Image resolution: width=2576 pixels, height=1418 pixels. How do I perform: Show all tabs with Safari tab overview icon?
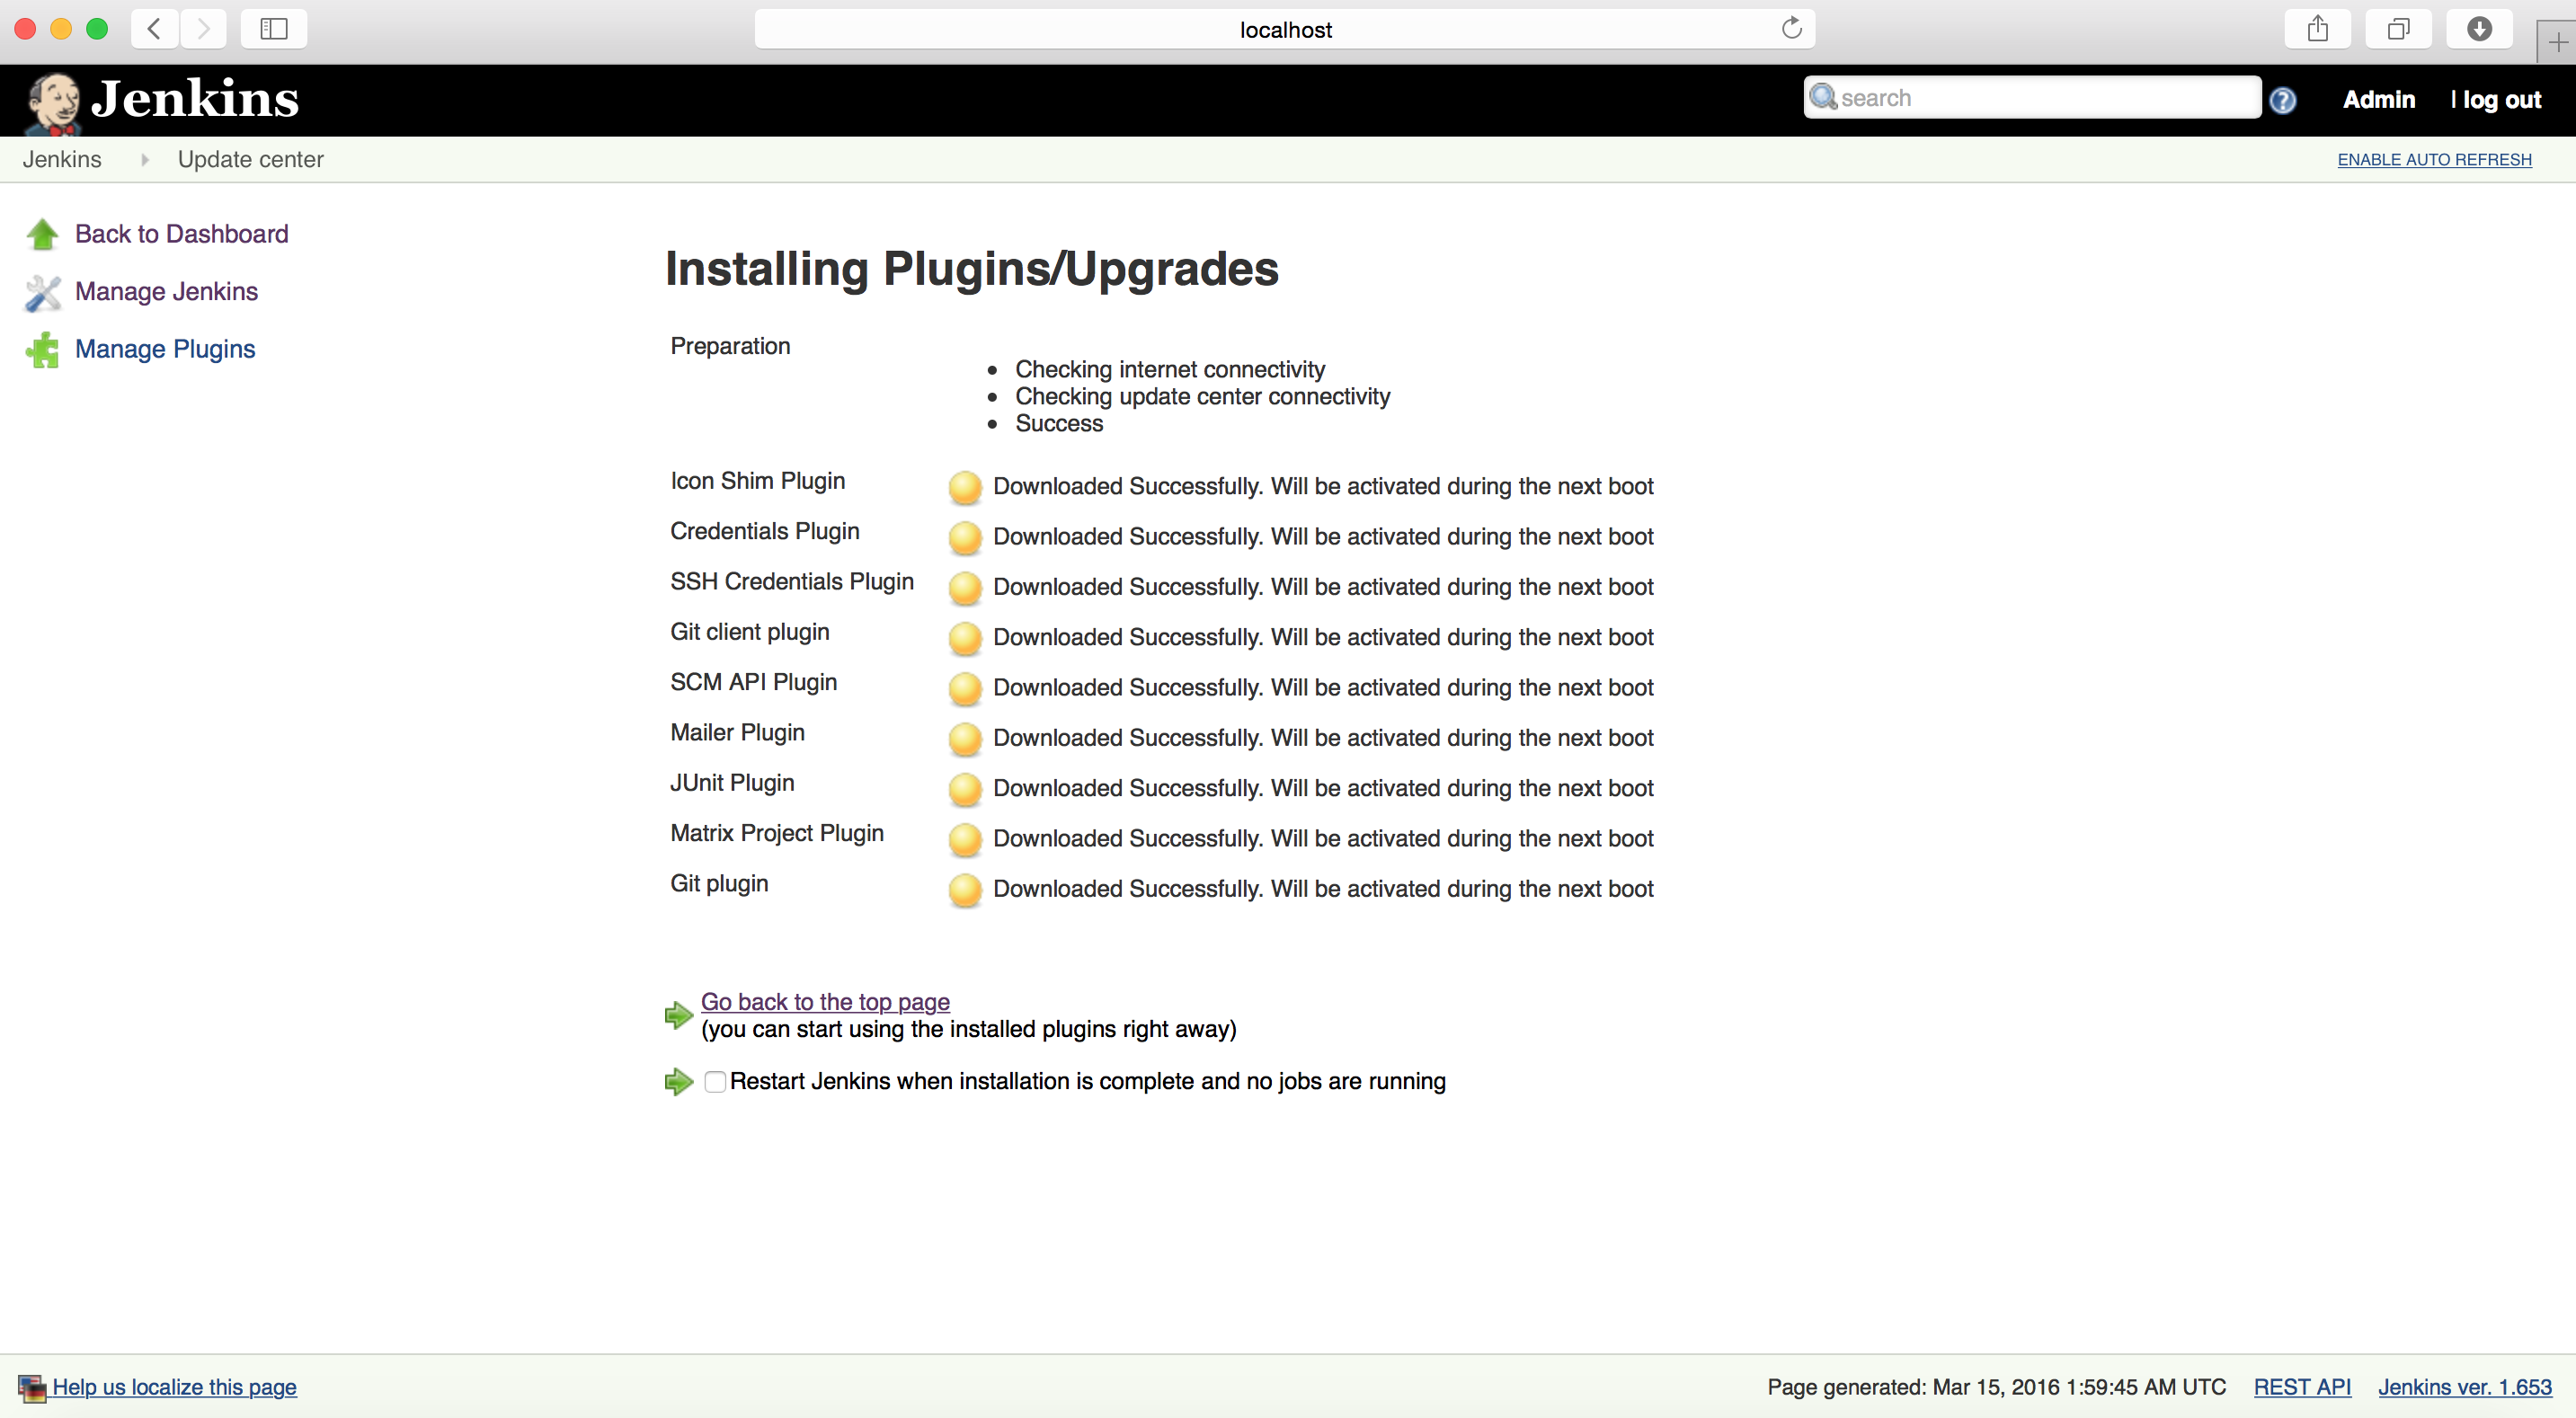tap(2398, 29)
